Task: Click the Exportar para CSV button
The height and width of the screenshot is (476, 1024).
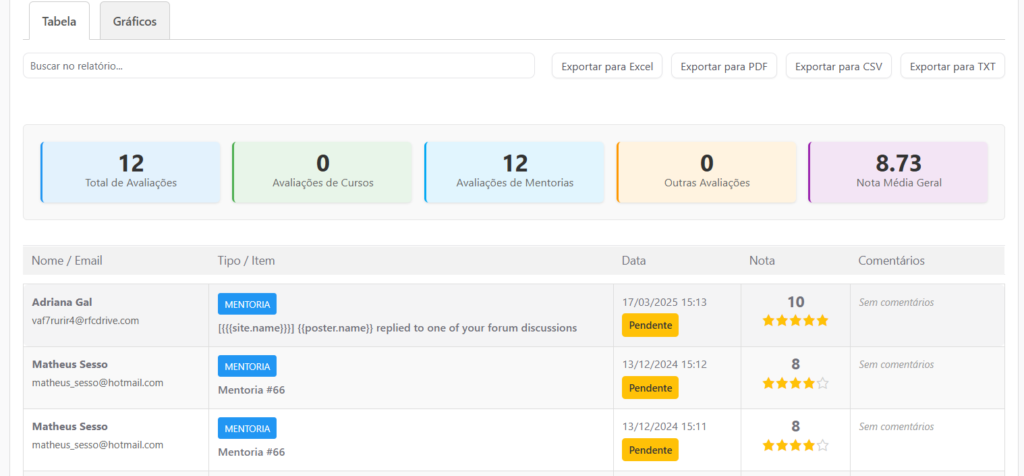Action: [x=838, y=66]
